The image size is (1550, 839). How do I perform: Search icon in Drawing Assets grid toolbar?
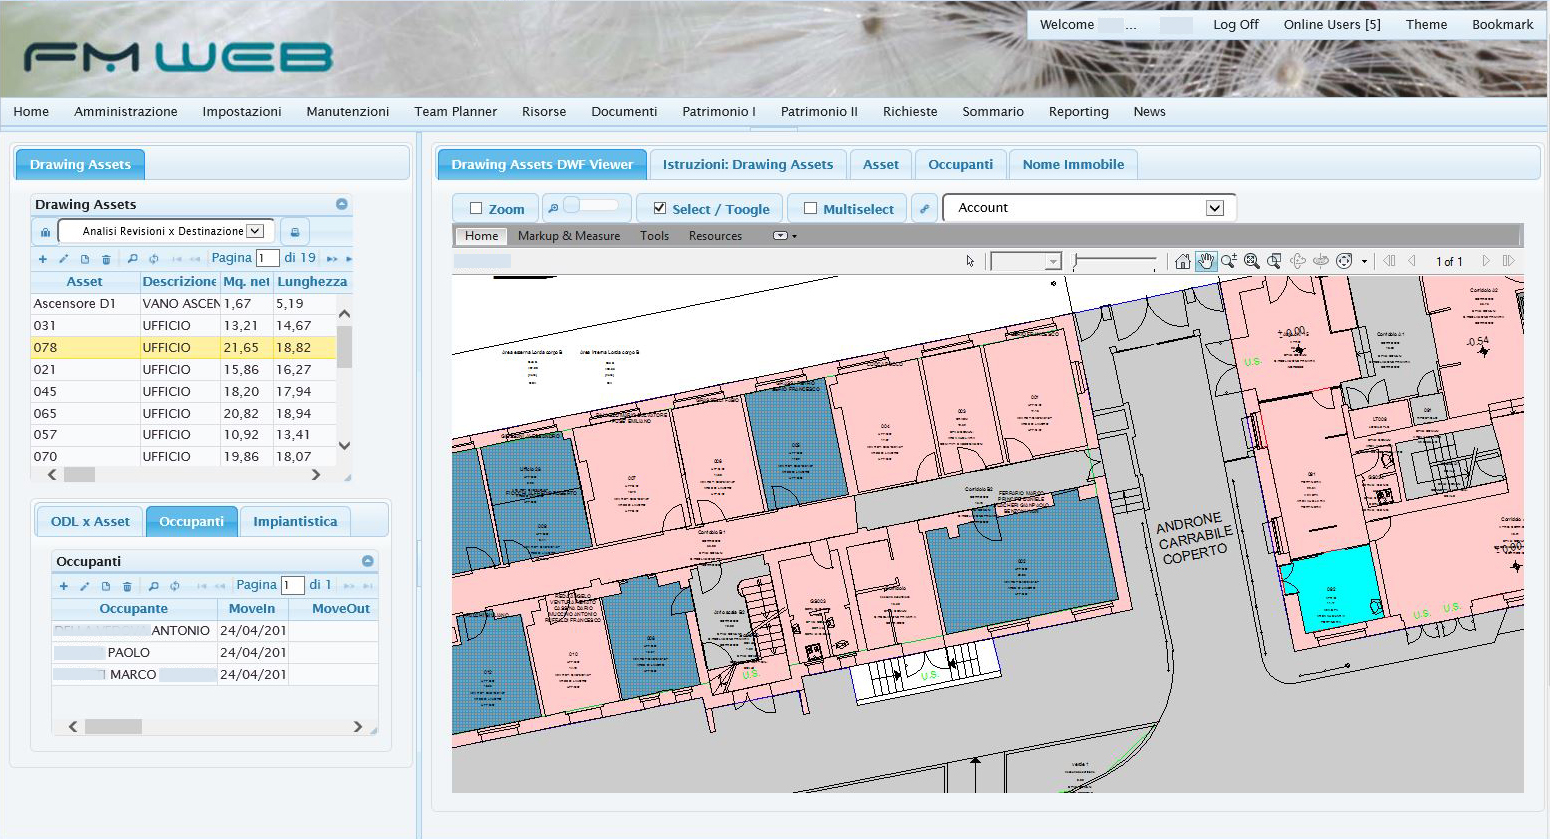[x=132, y=259]
